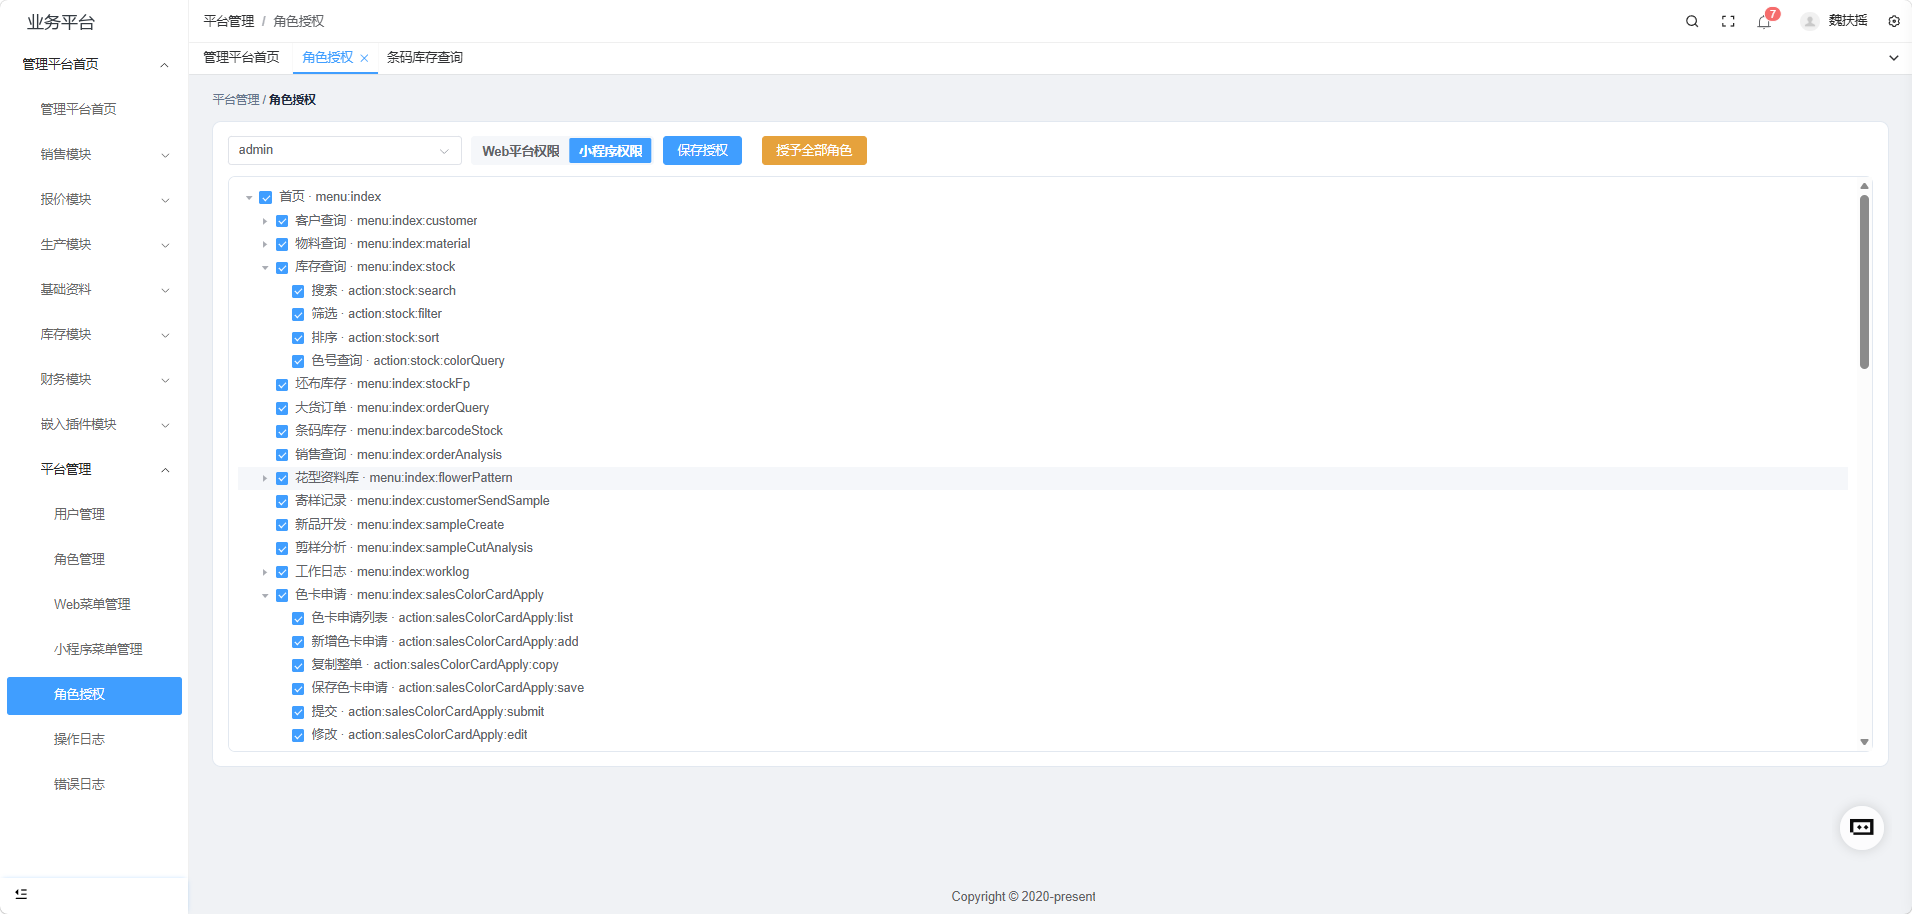Switch to 管理平台首页 tab
This screenshot has height=914, width=1912.
(241, 57)
